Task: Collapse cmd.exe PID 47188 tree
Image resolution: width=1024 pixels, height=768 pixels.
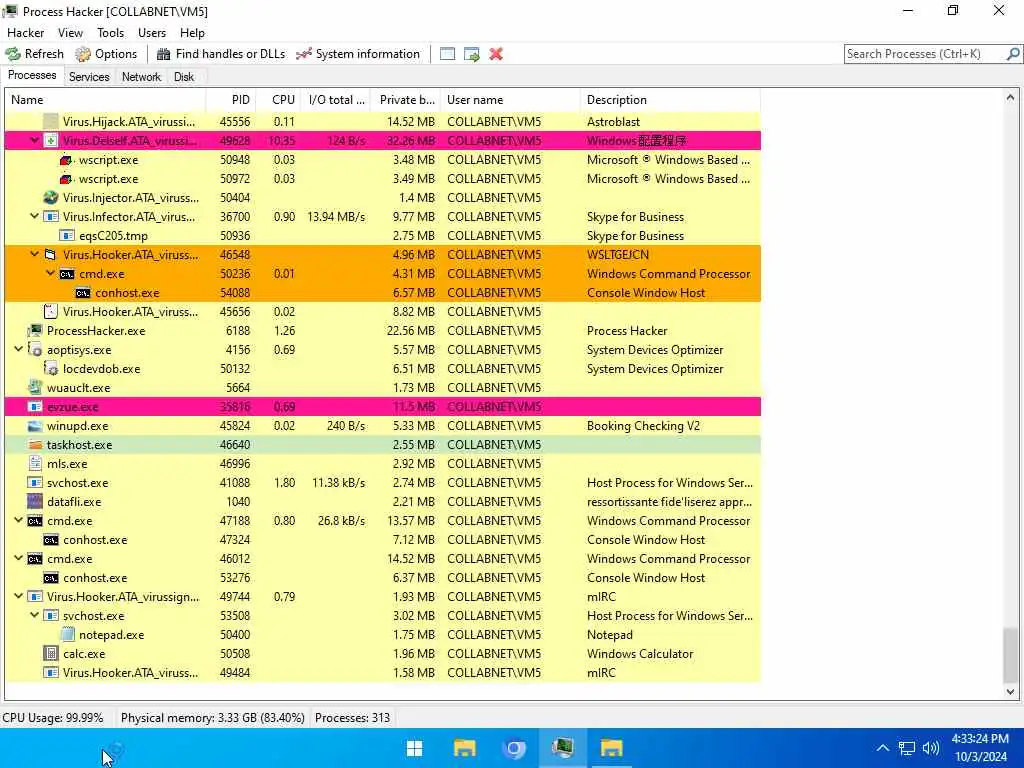Action: (x=18, y=520)
